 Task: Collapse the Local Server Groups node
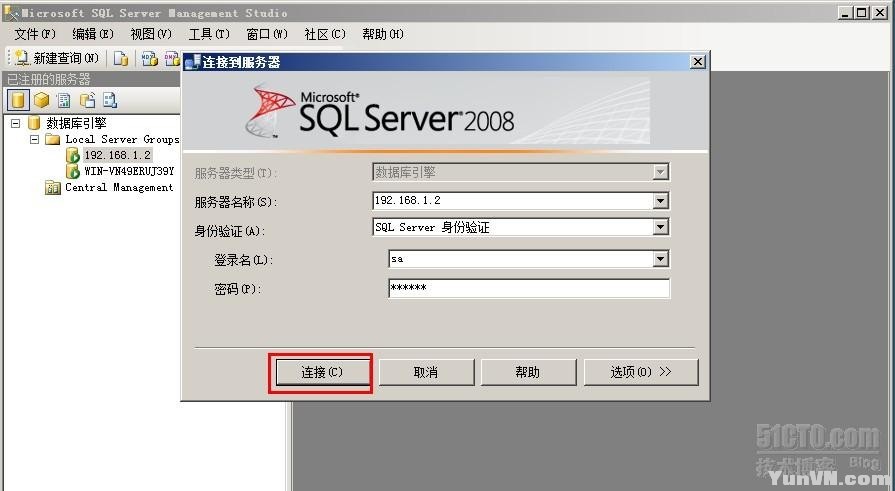click(34, 139)
